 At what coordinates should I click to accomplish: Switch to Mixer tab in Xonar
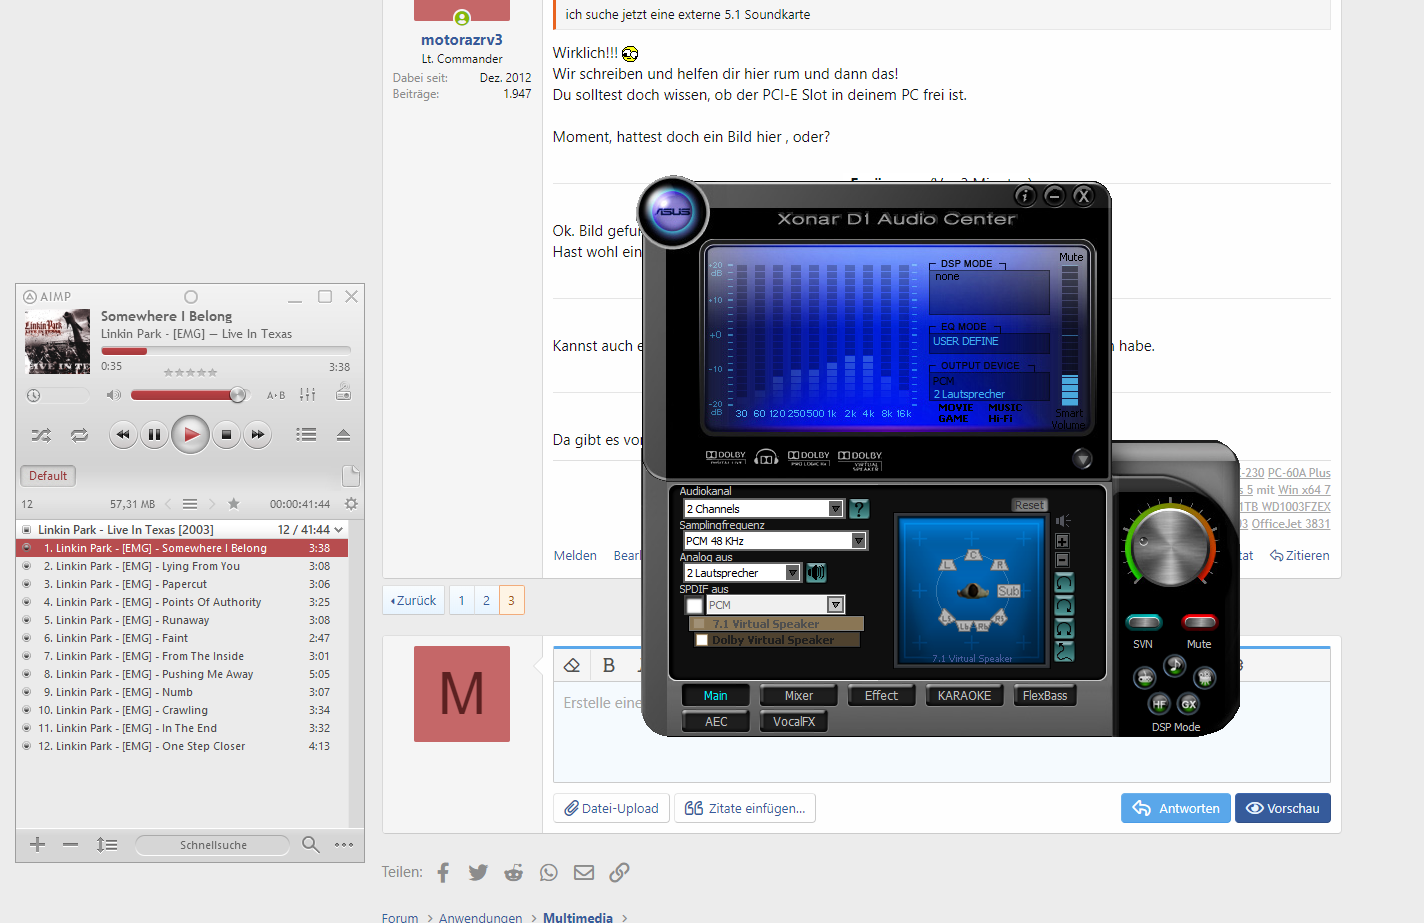(x=798, y=696)
